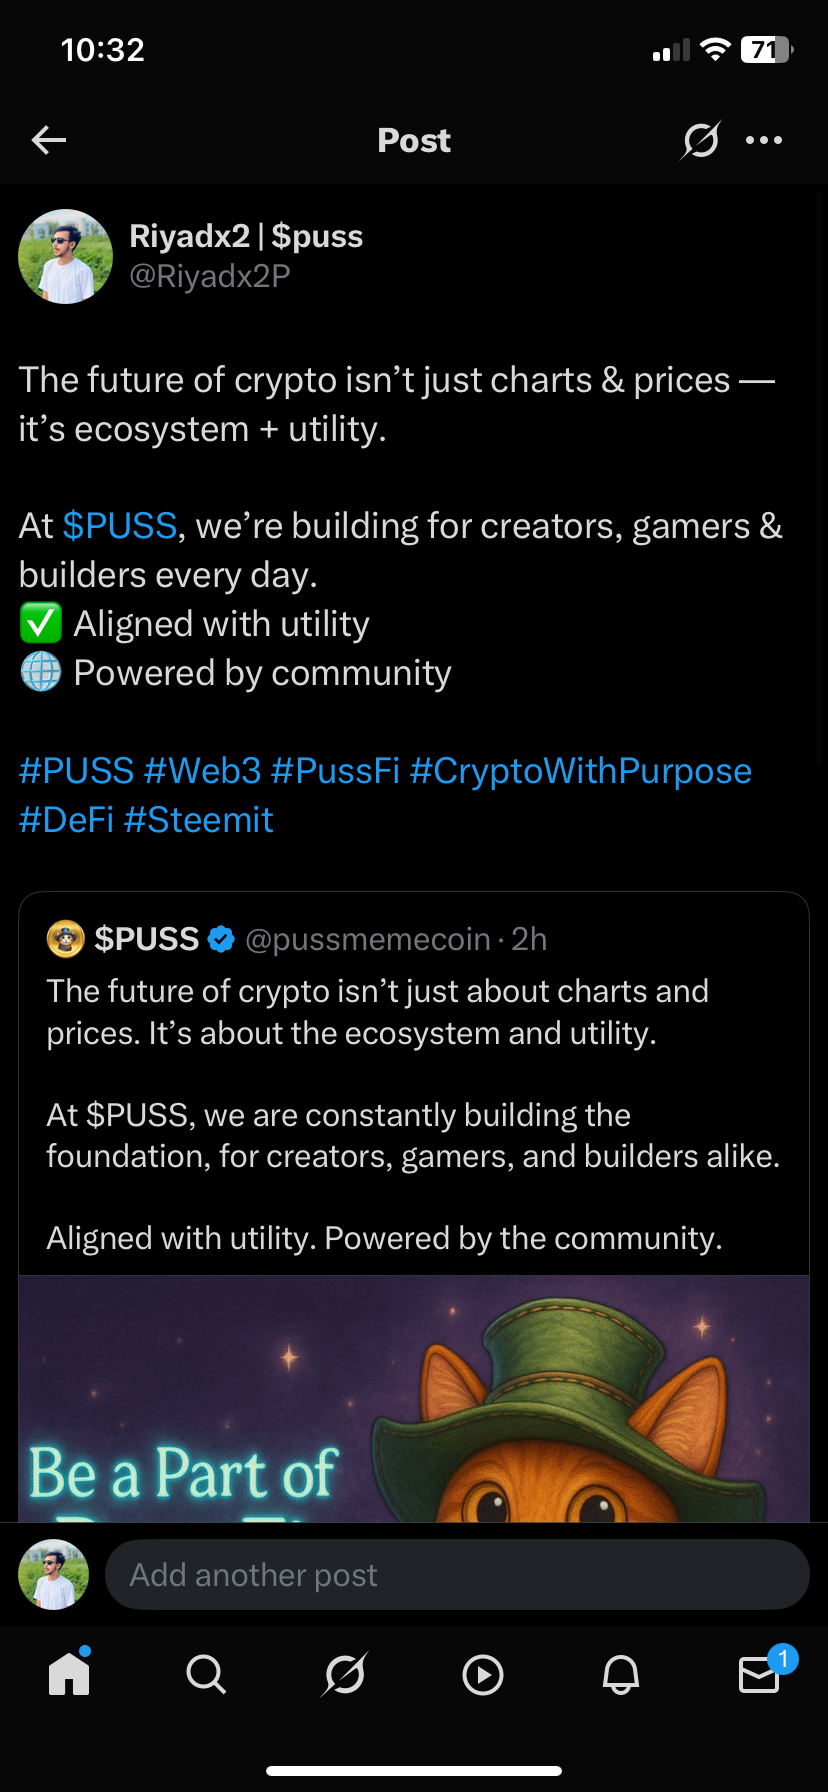Open Grok icon in the post header
Screen dimensions: 828x1792
(x=700, y=140)
